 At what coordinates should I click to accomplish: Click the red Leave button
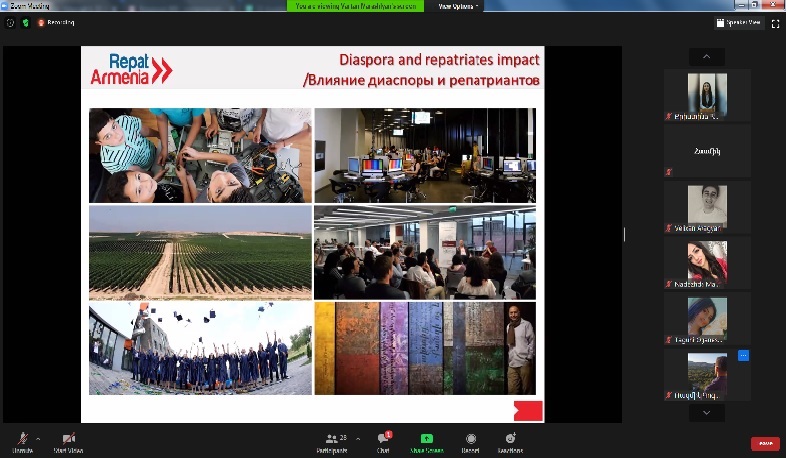click(x=765, y=443)
